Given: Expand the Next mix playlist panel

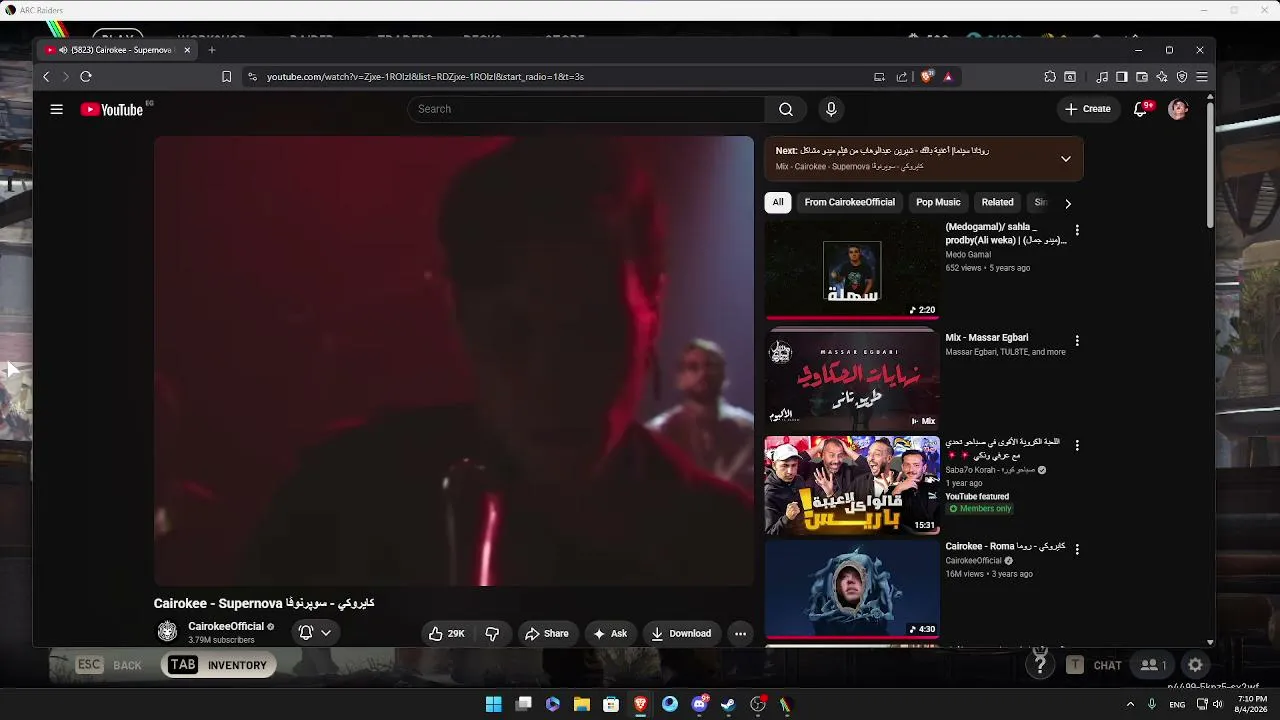Looking at the screenshot, I should [1065, 159].
